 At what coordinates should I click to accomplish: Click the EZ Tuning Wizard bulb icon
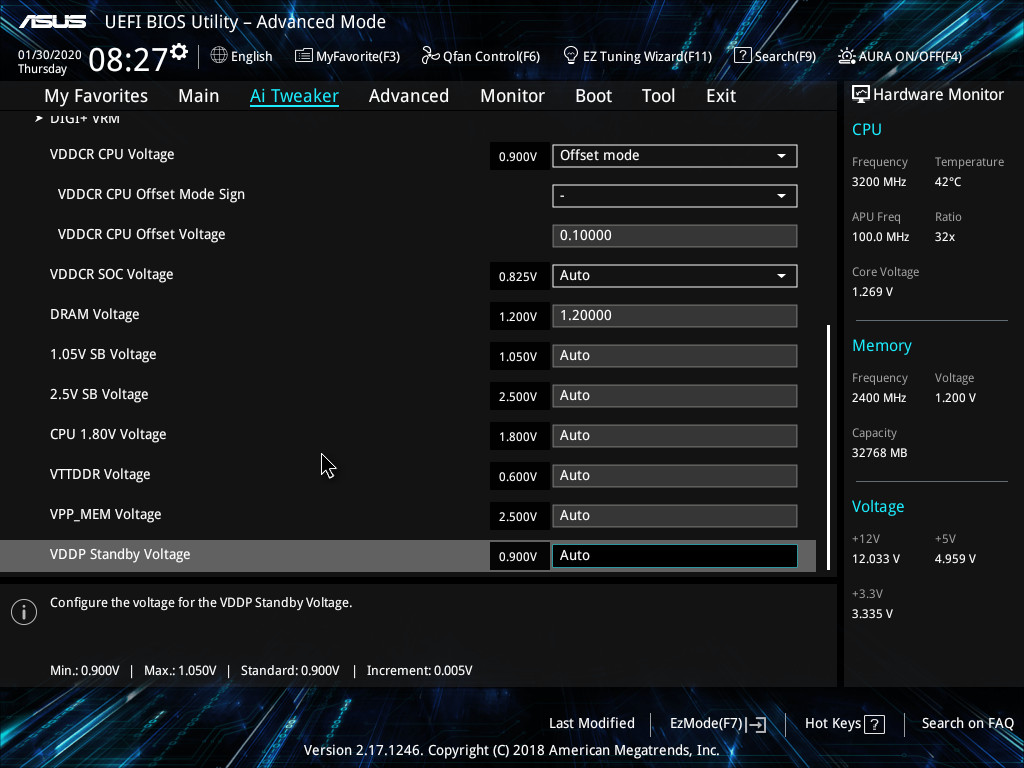pos(571,56)
